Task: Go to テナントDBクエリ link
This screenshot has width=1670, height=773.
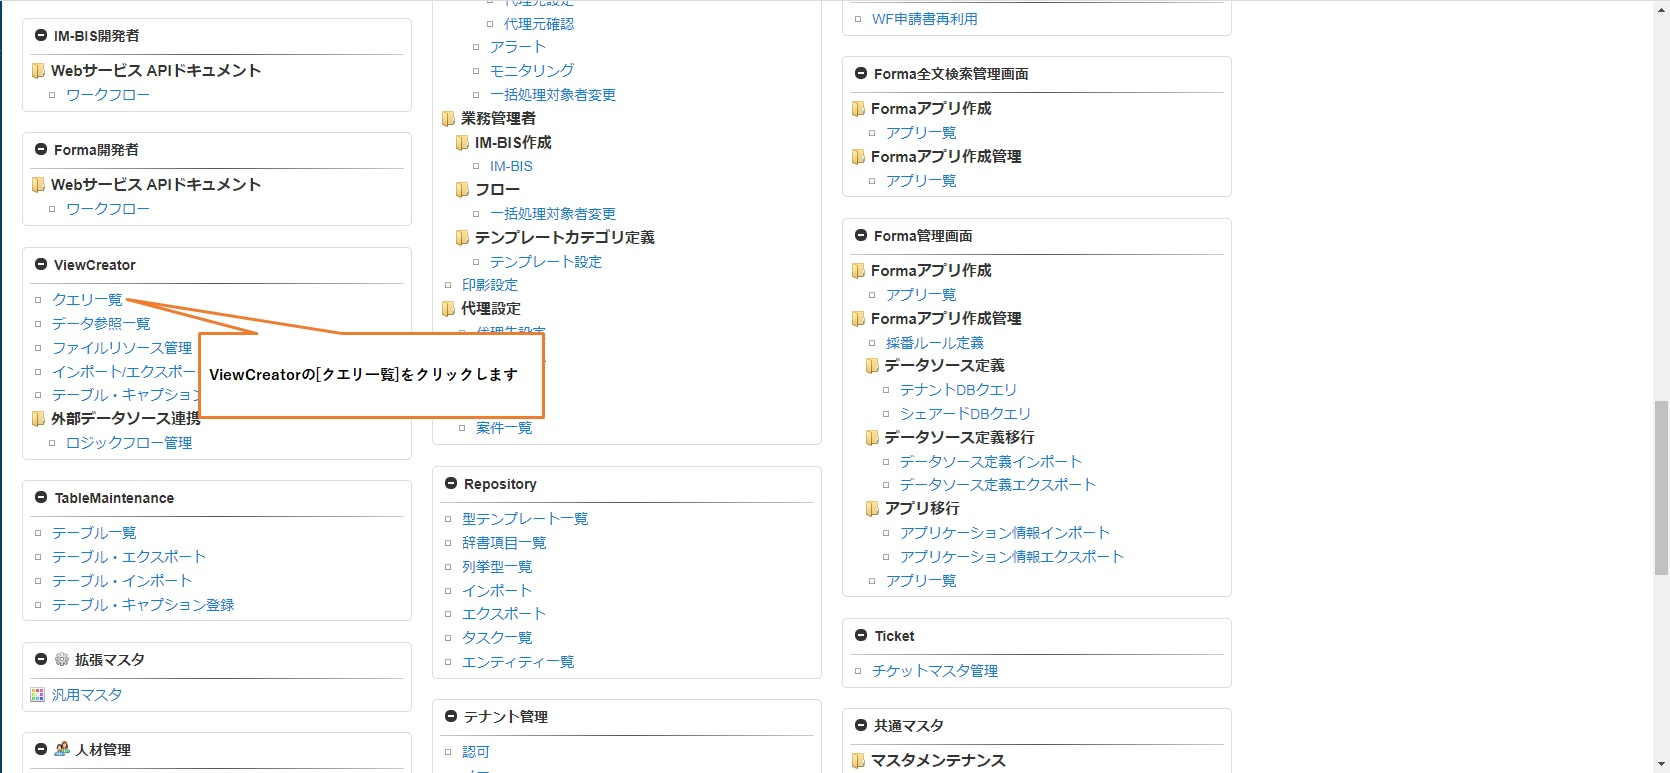Action: (958, 390)
